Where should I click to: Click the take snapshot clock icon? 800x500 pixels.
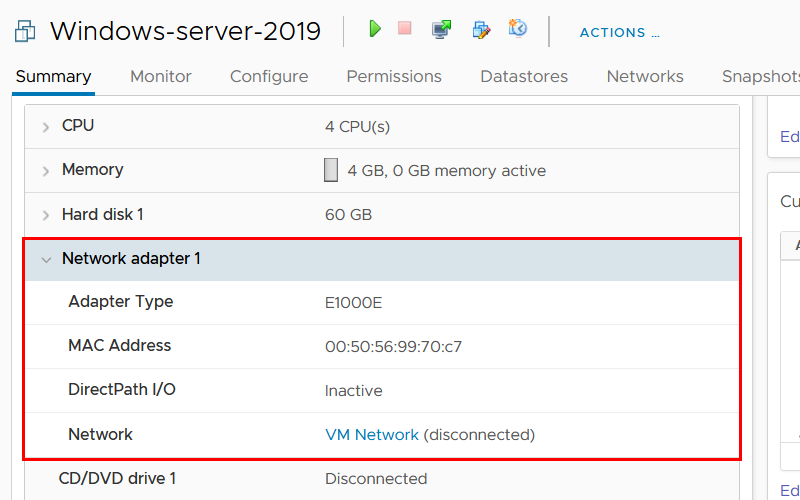pyautogui.click(x=517, y=28)
